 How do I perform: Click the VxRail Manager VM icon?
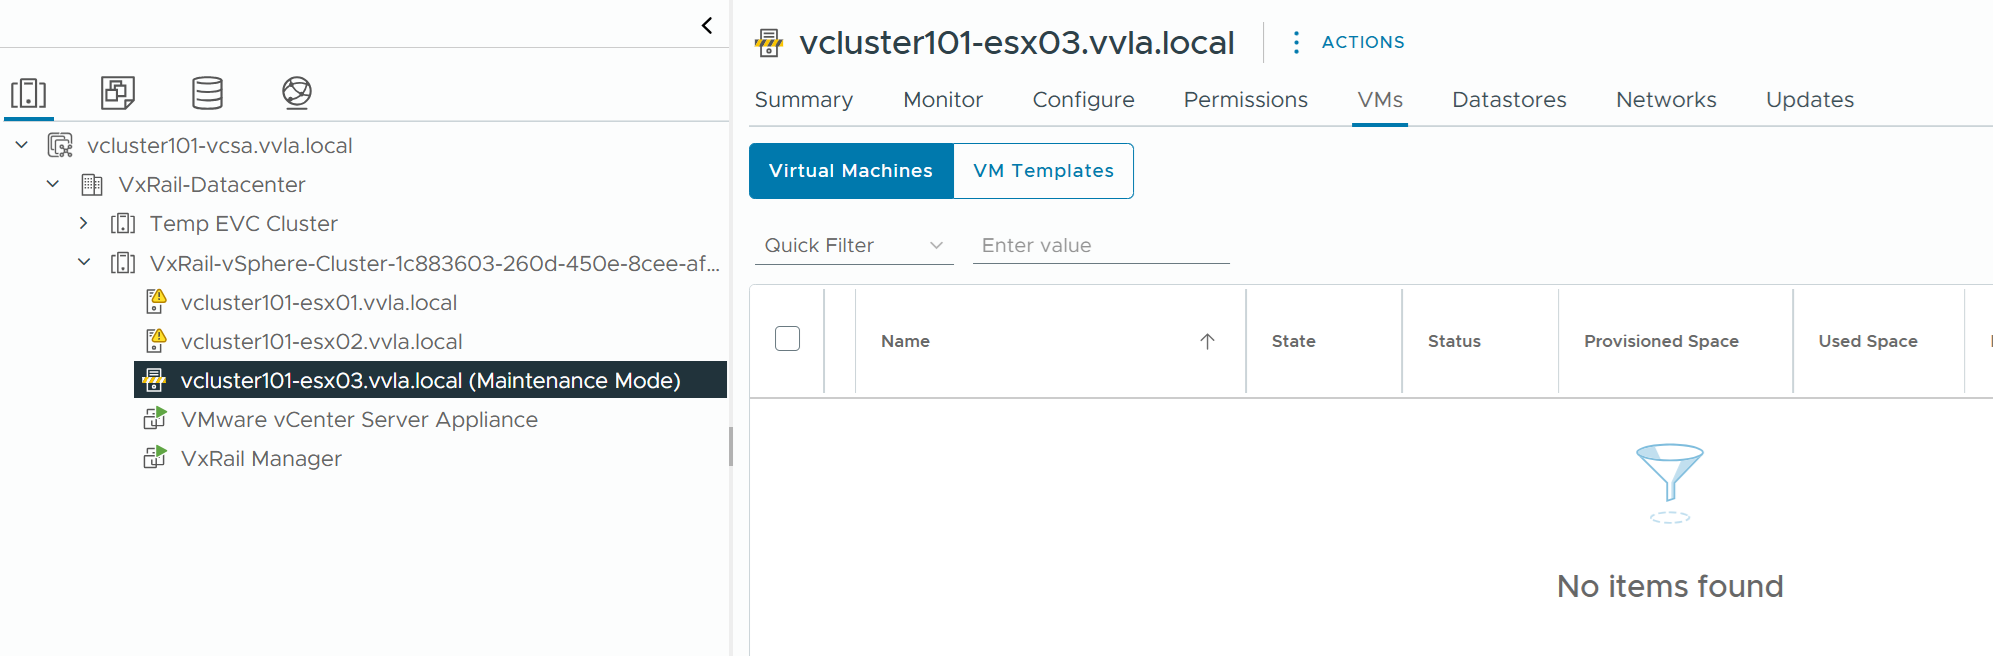[155, 458]
